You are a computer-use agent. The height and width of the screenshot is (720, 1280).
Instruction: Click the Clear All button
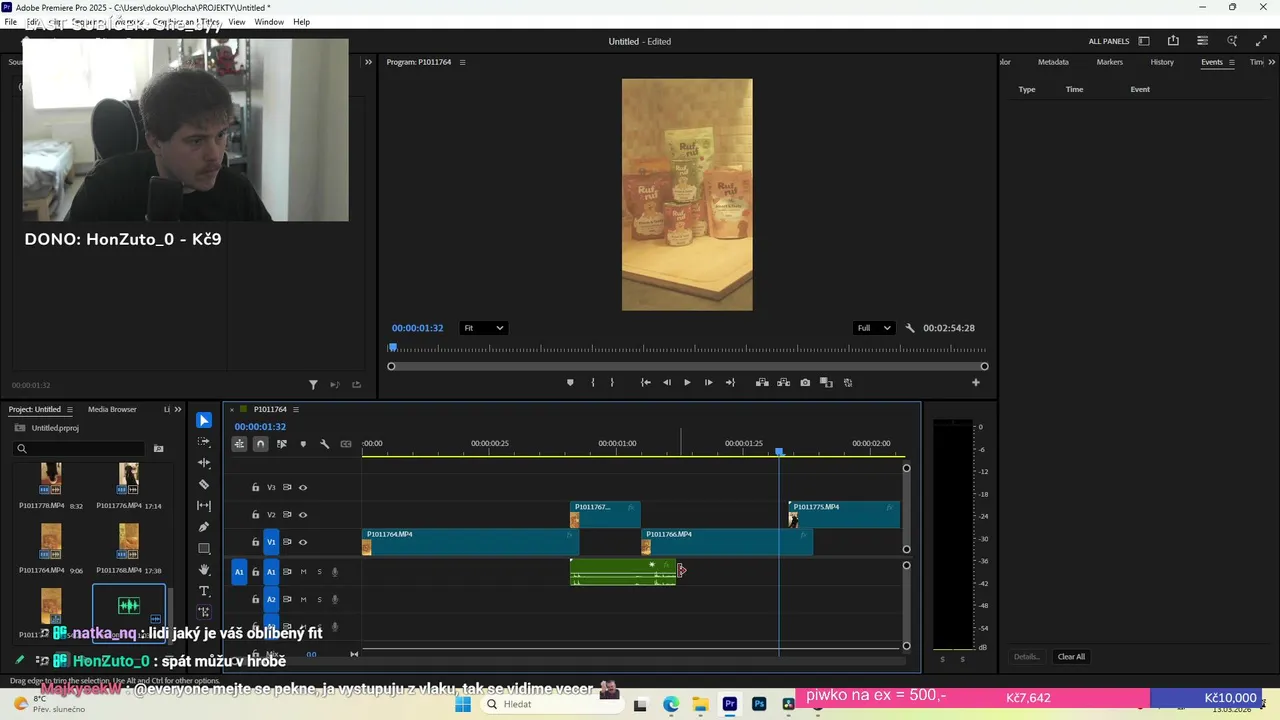[1071, 657]
